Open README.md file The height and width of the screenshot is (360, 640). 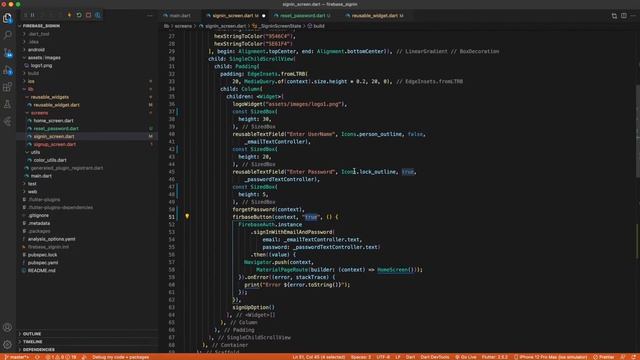pos(42,271)
